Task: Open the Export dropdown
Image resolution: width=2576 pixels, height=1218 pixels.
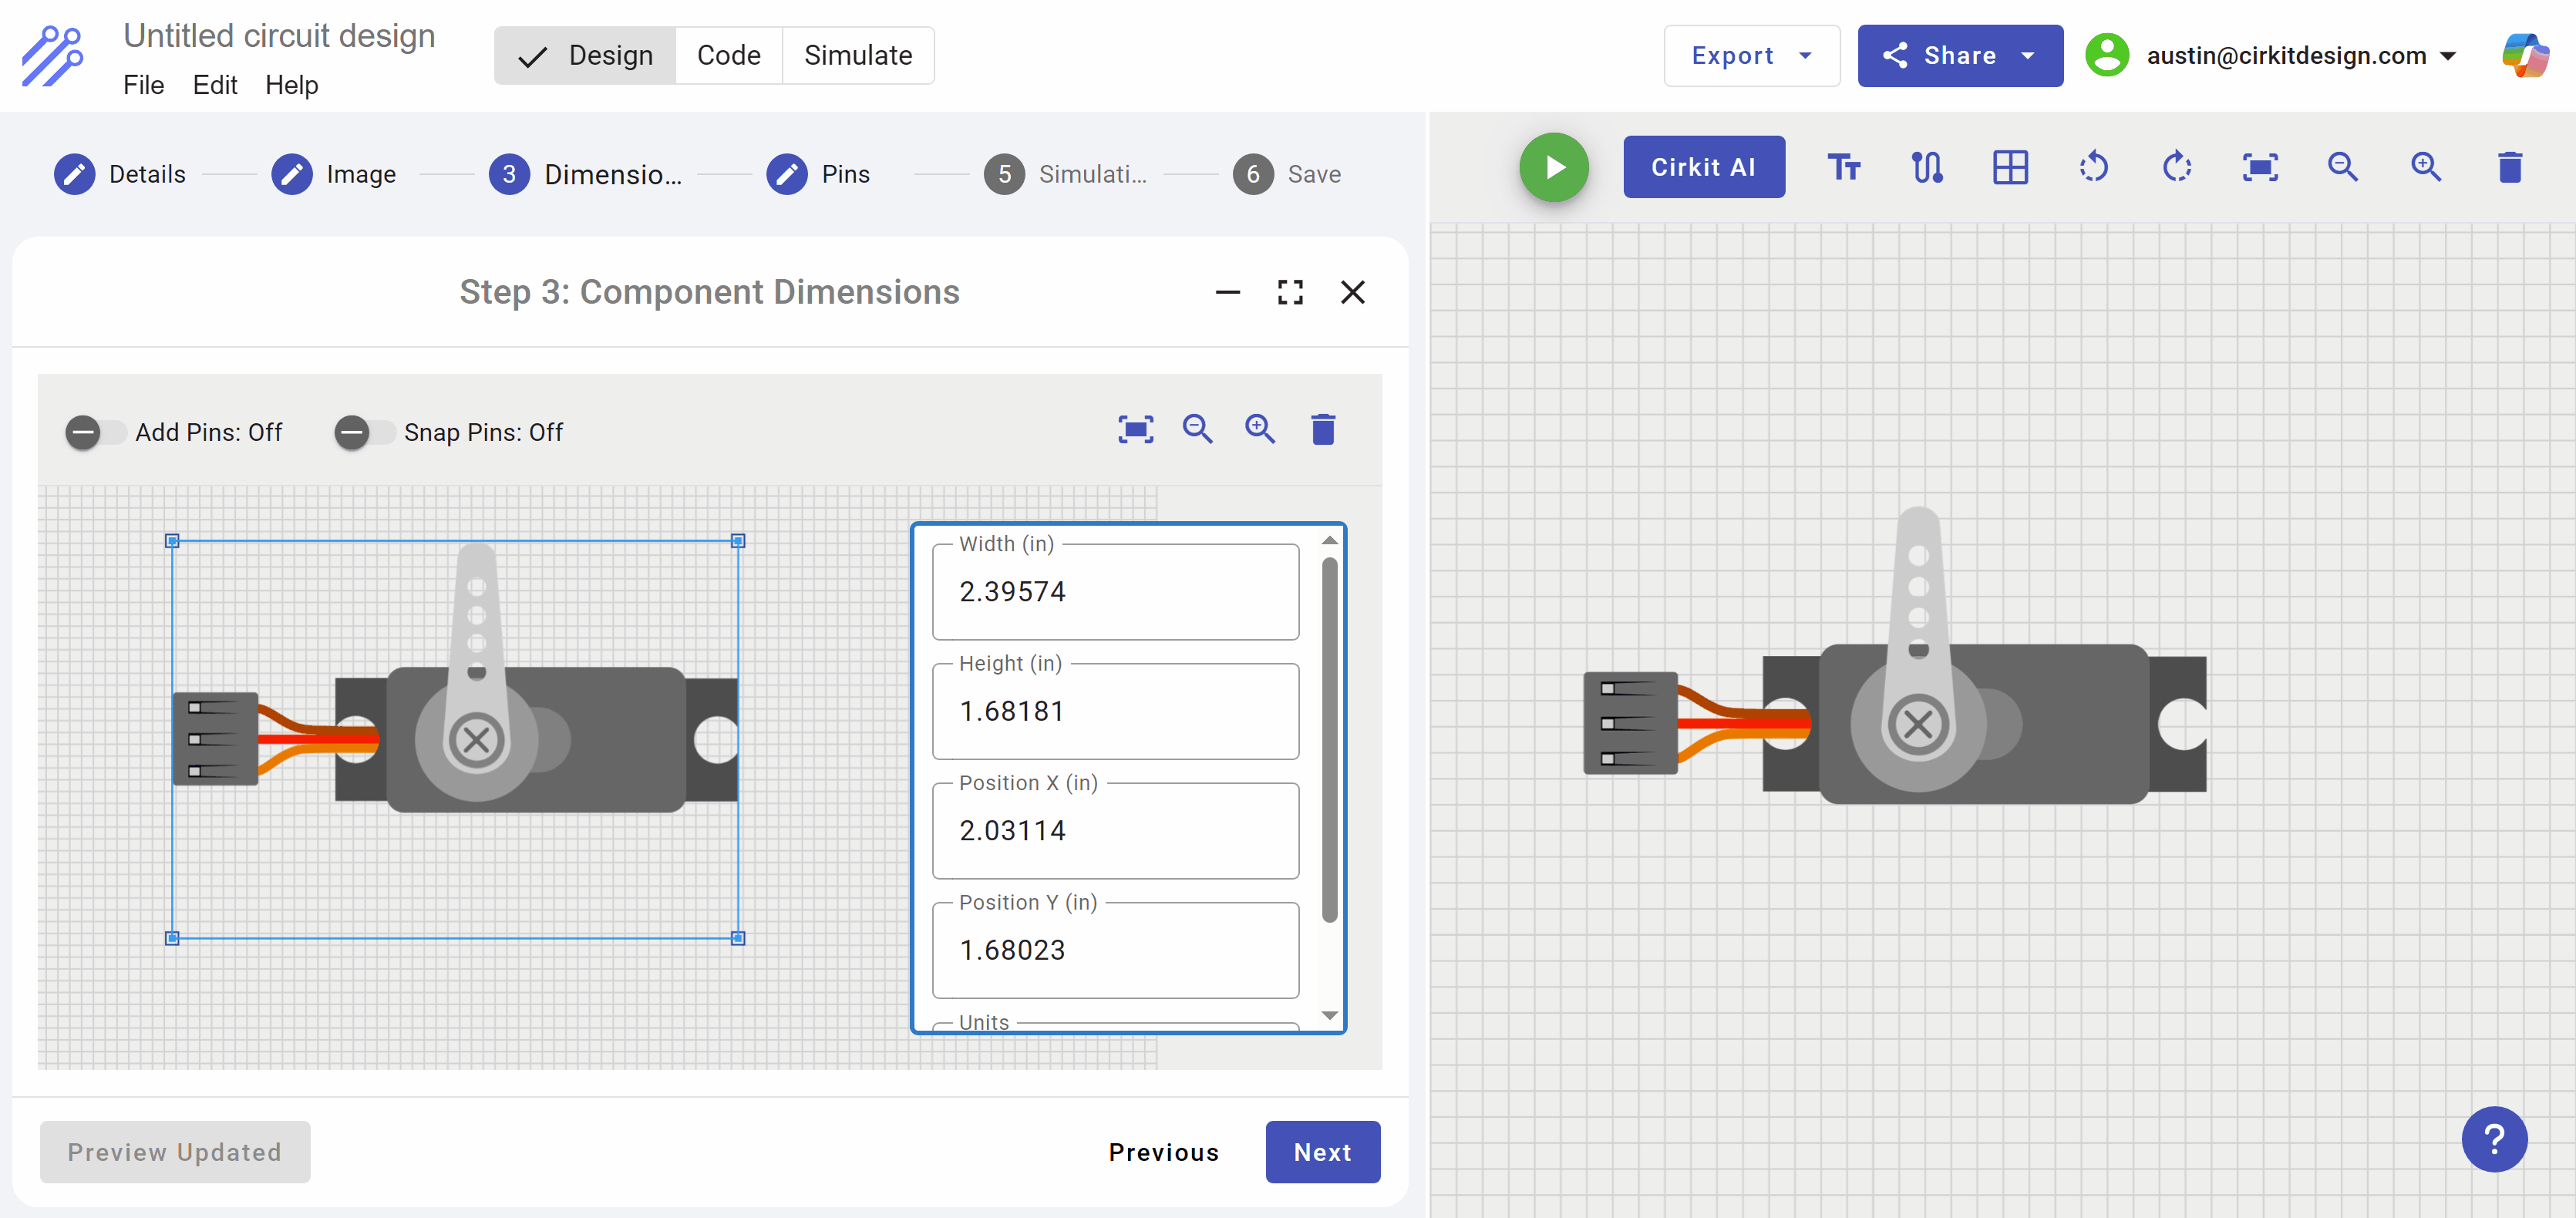Action: (x=1751, y=55)
